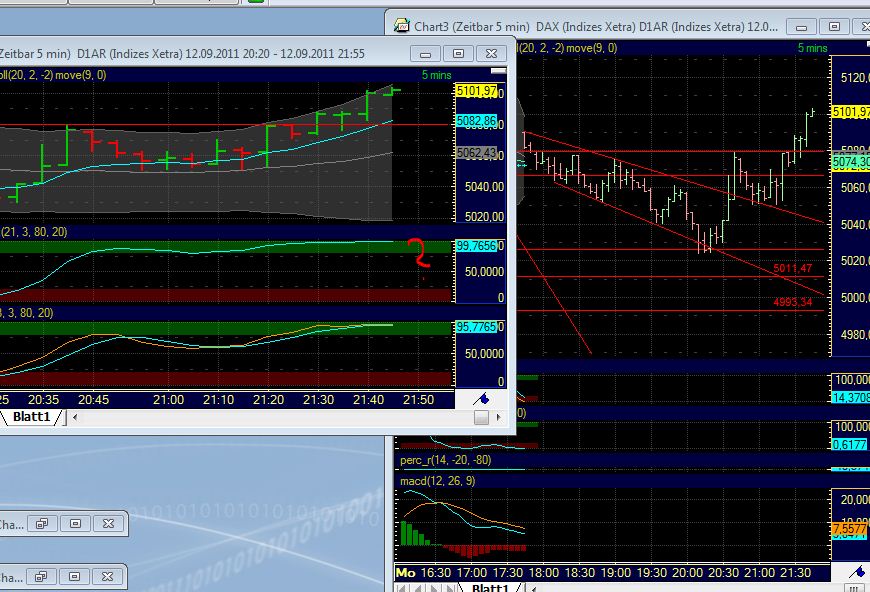870x592 pixels.
Task: Click the gray 5062,43 price label
Action: [x=477, y=153]
